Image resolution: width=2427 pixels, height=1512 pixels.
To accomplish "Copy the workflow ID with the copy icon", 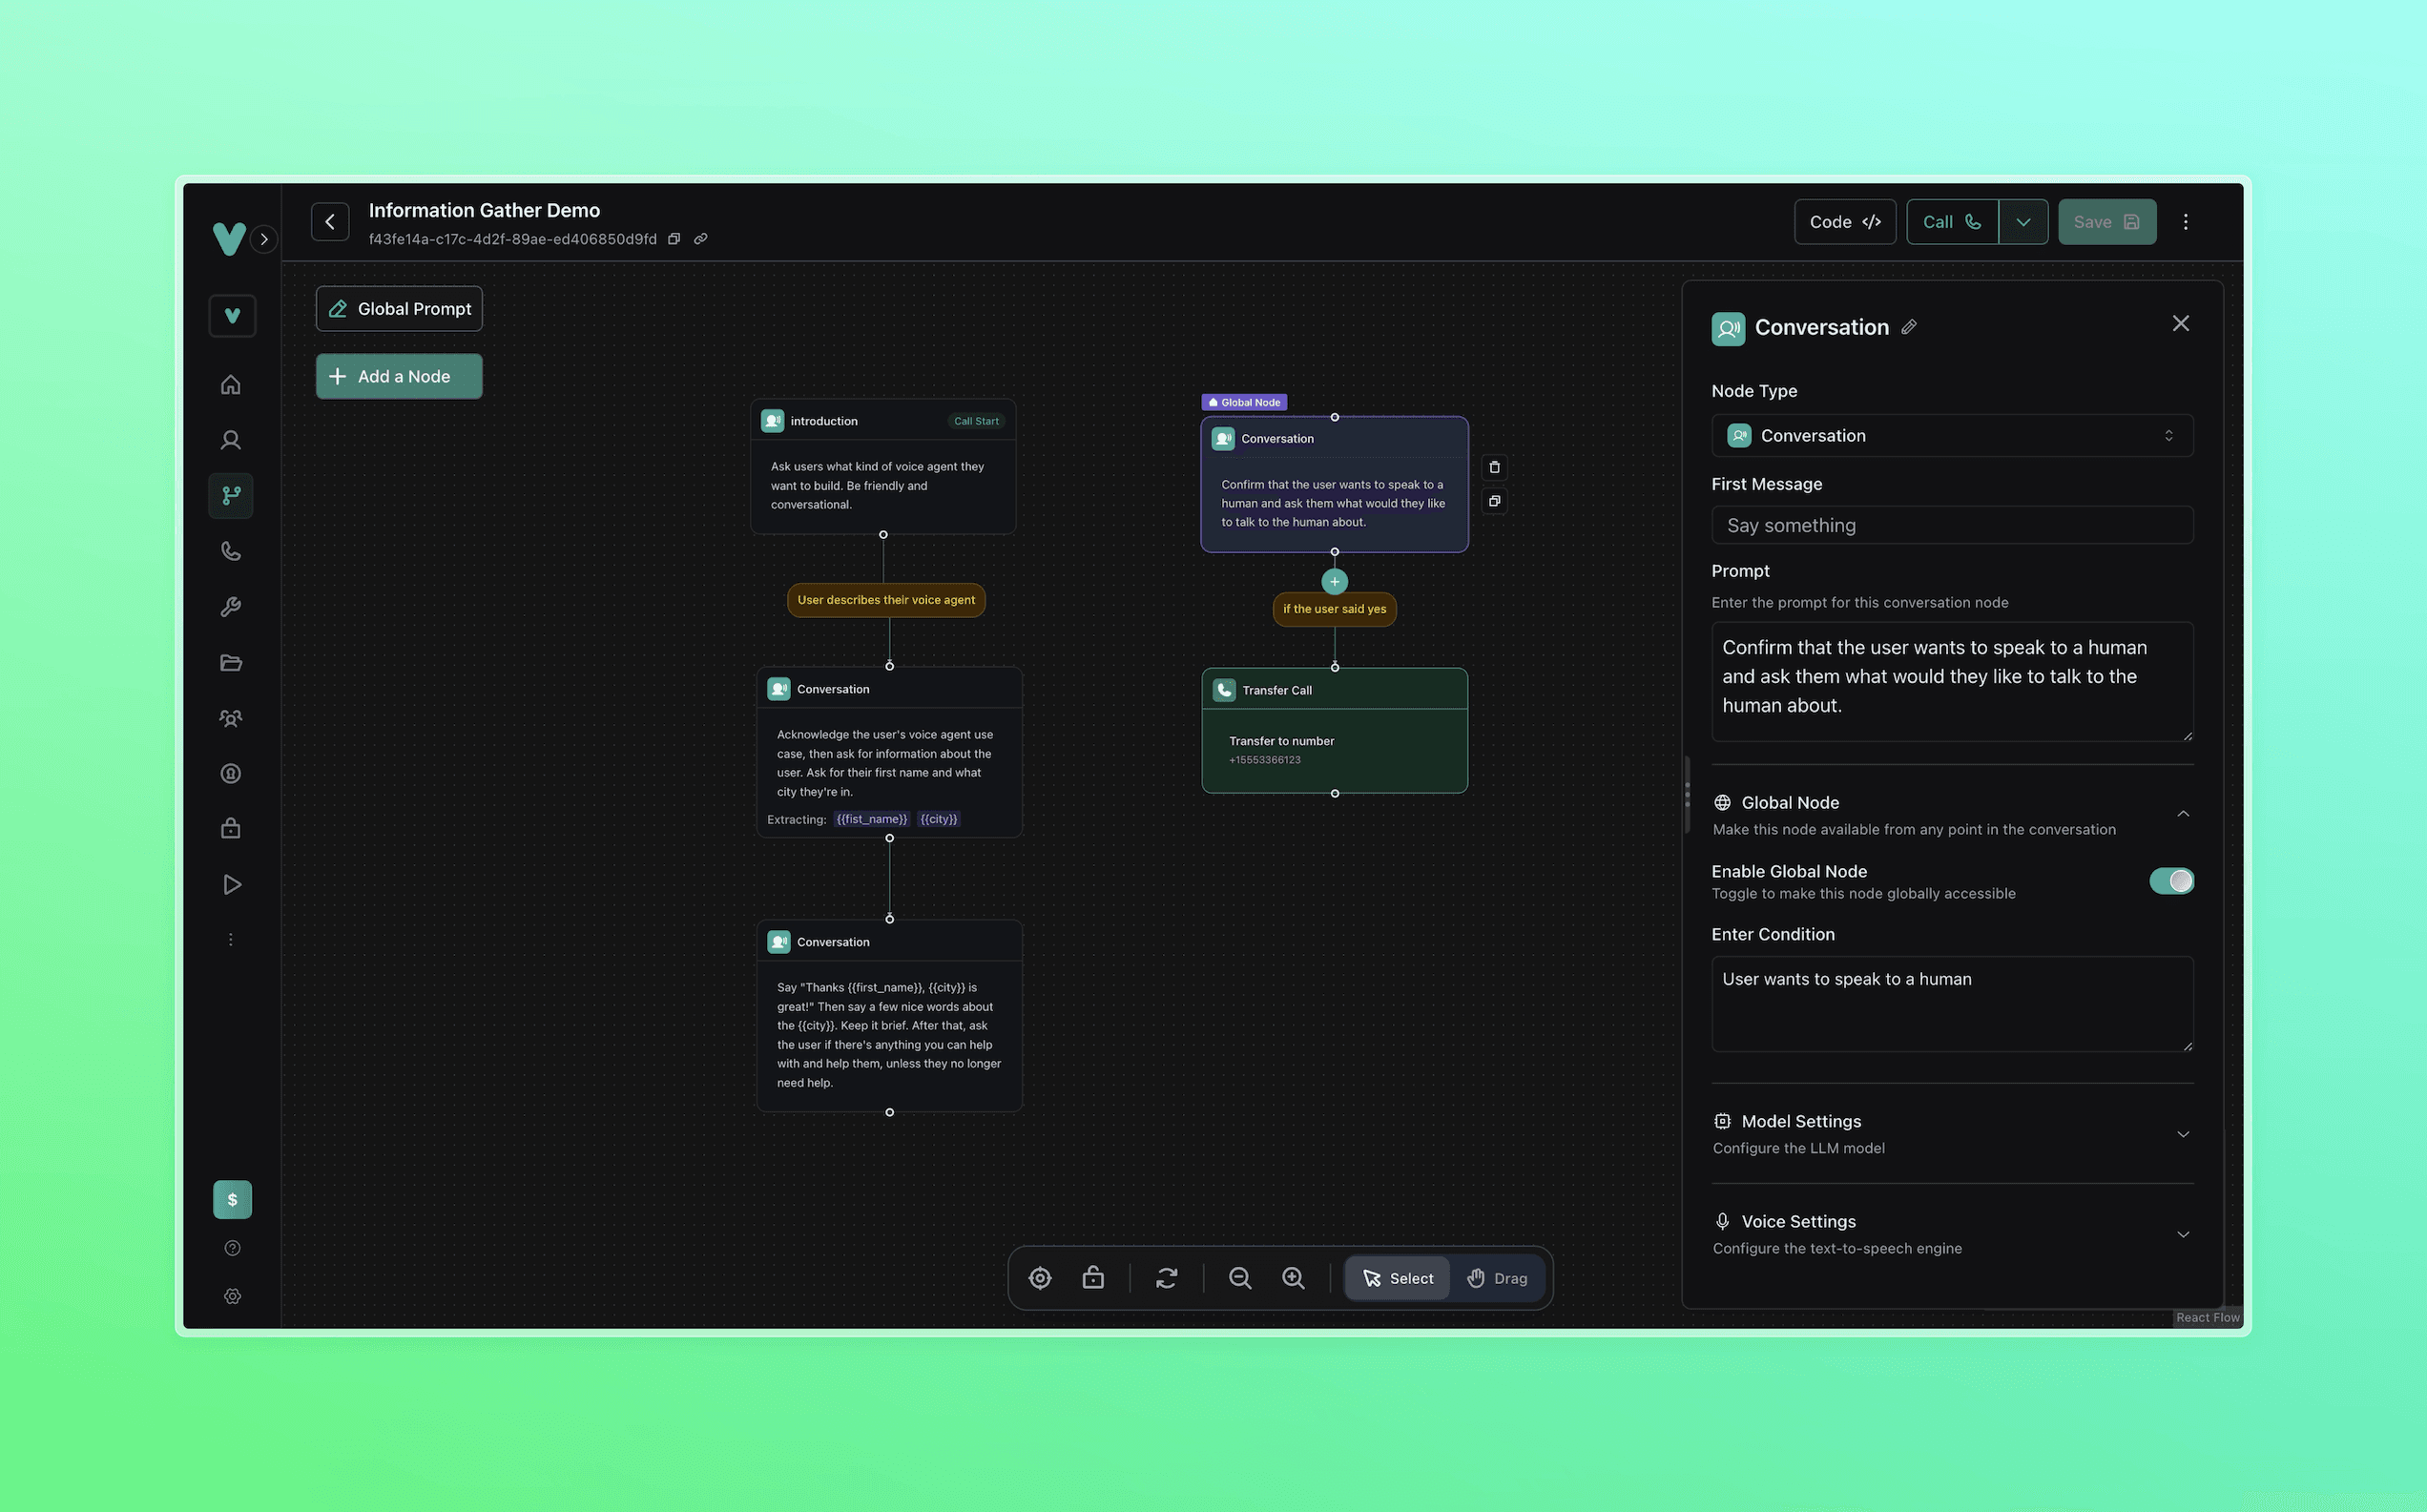I will click(x=674, y=239).
